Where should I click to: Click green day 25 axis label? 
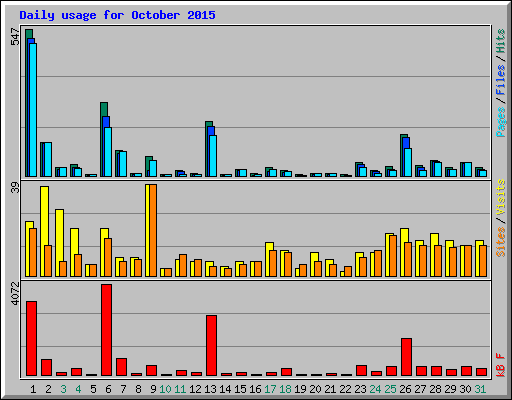click(x=390, y=389)
